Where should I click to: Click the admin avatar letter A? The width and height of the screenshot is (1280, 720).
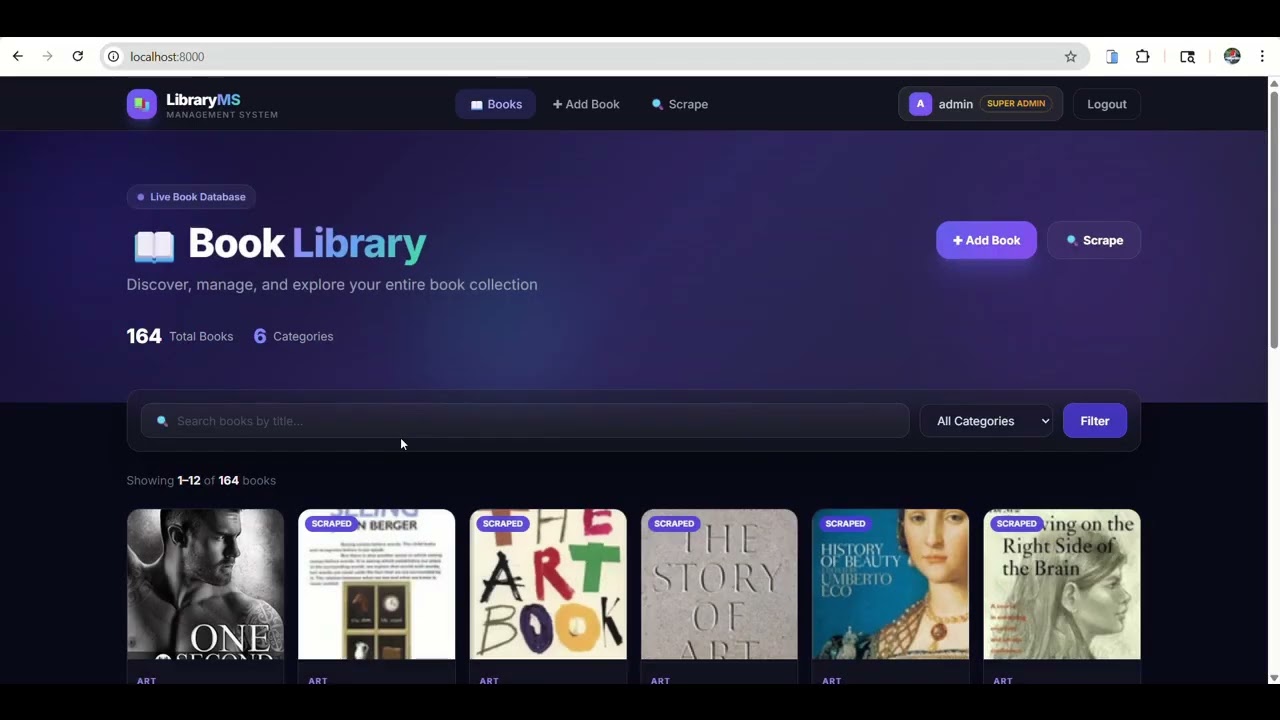[920, 104]
